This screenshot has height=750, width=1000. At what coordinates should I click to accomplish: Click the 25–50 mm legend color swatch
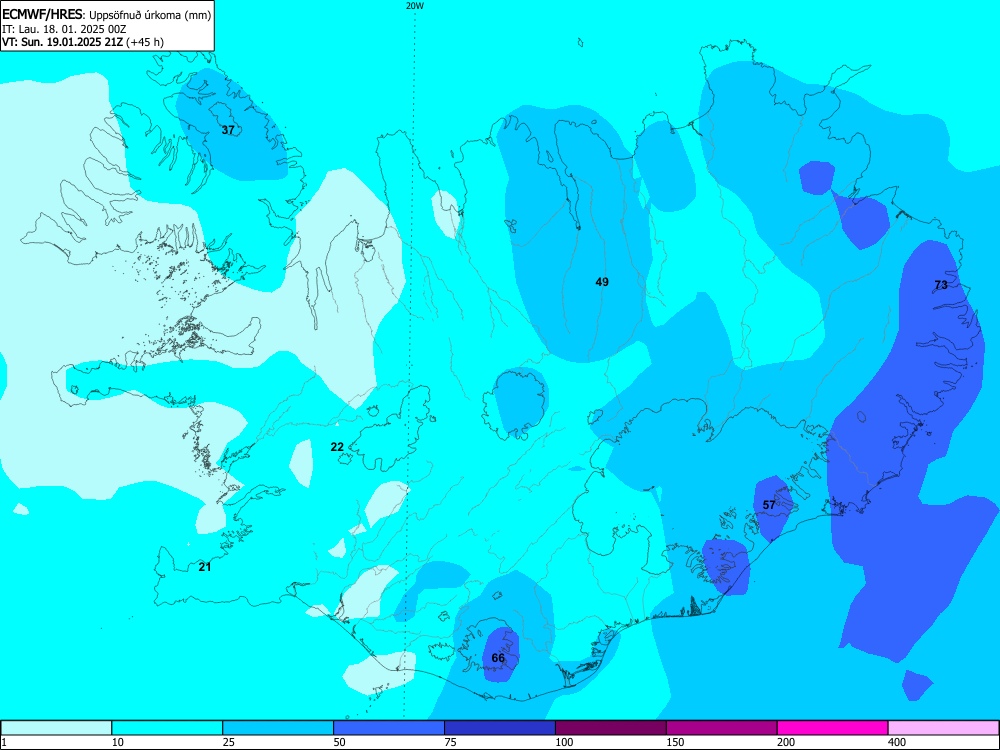(x=278, y=728)
